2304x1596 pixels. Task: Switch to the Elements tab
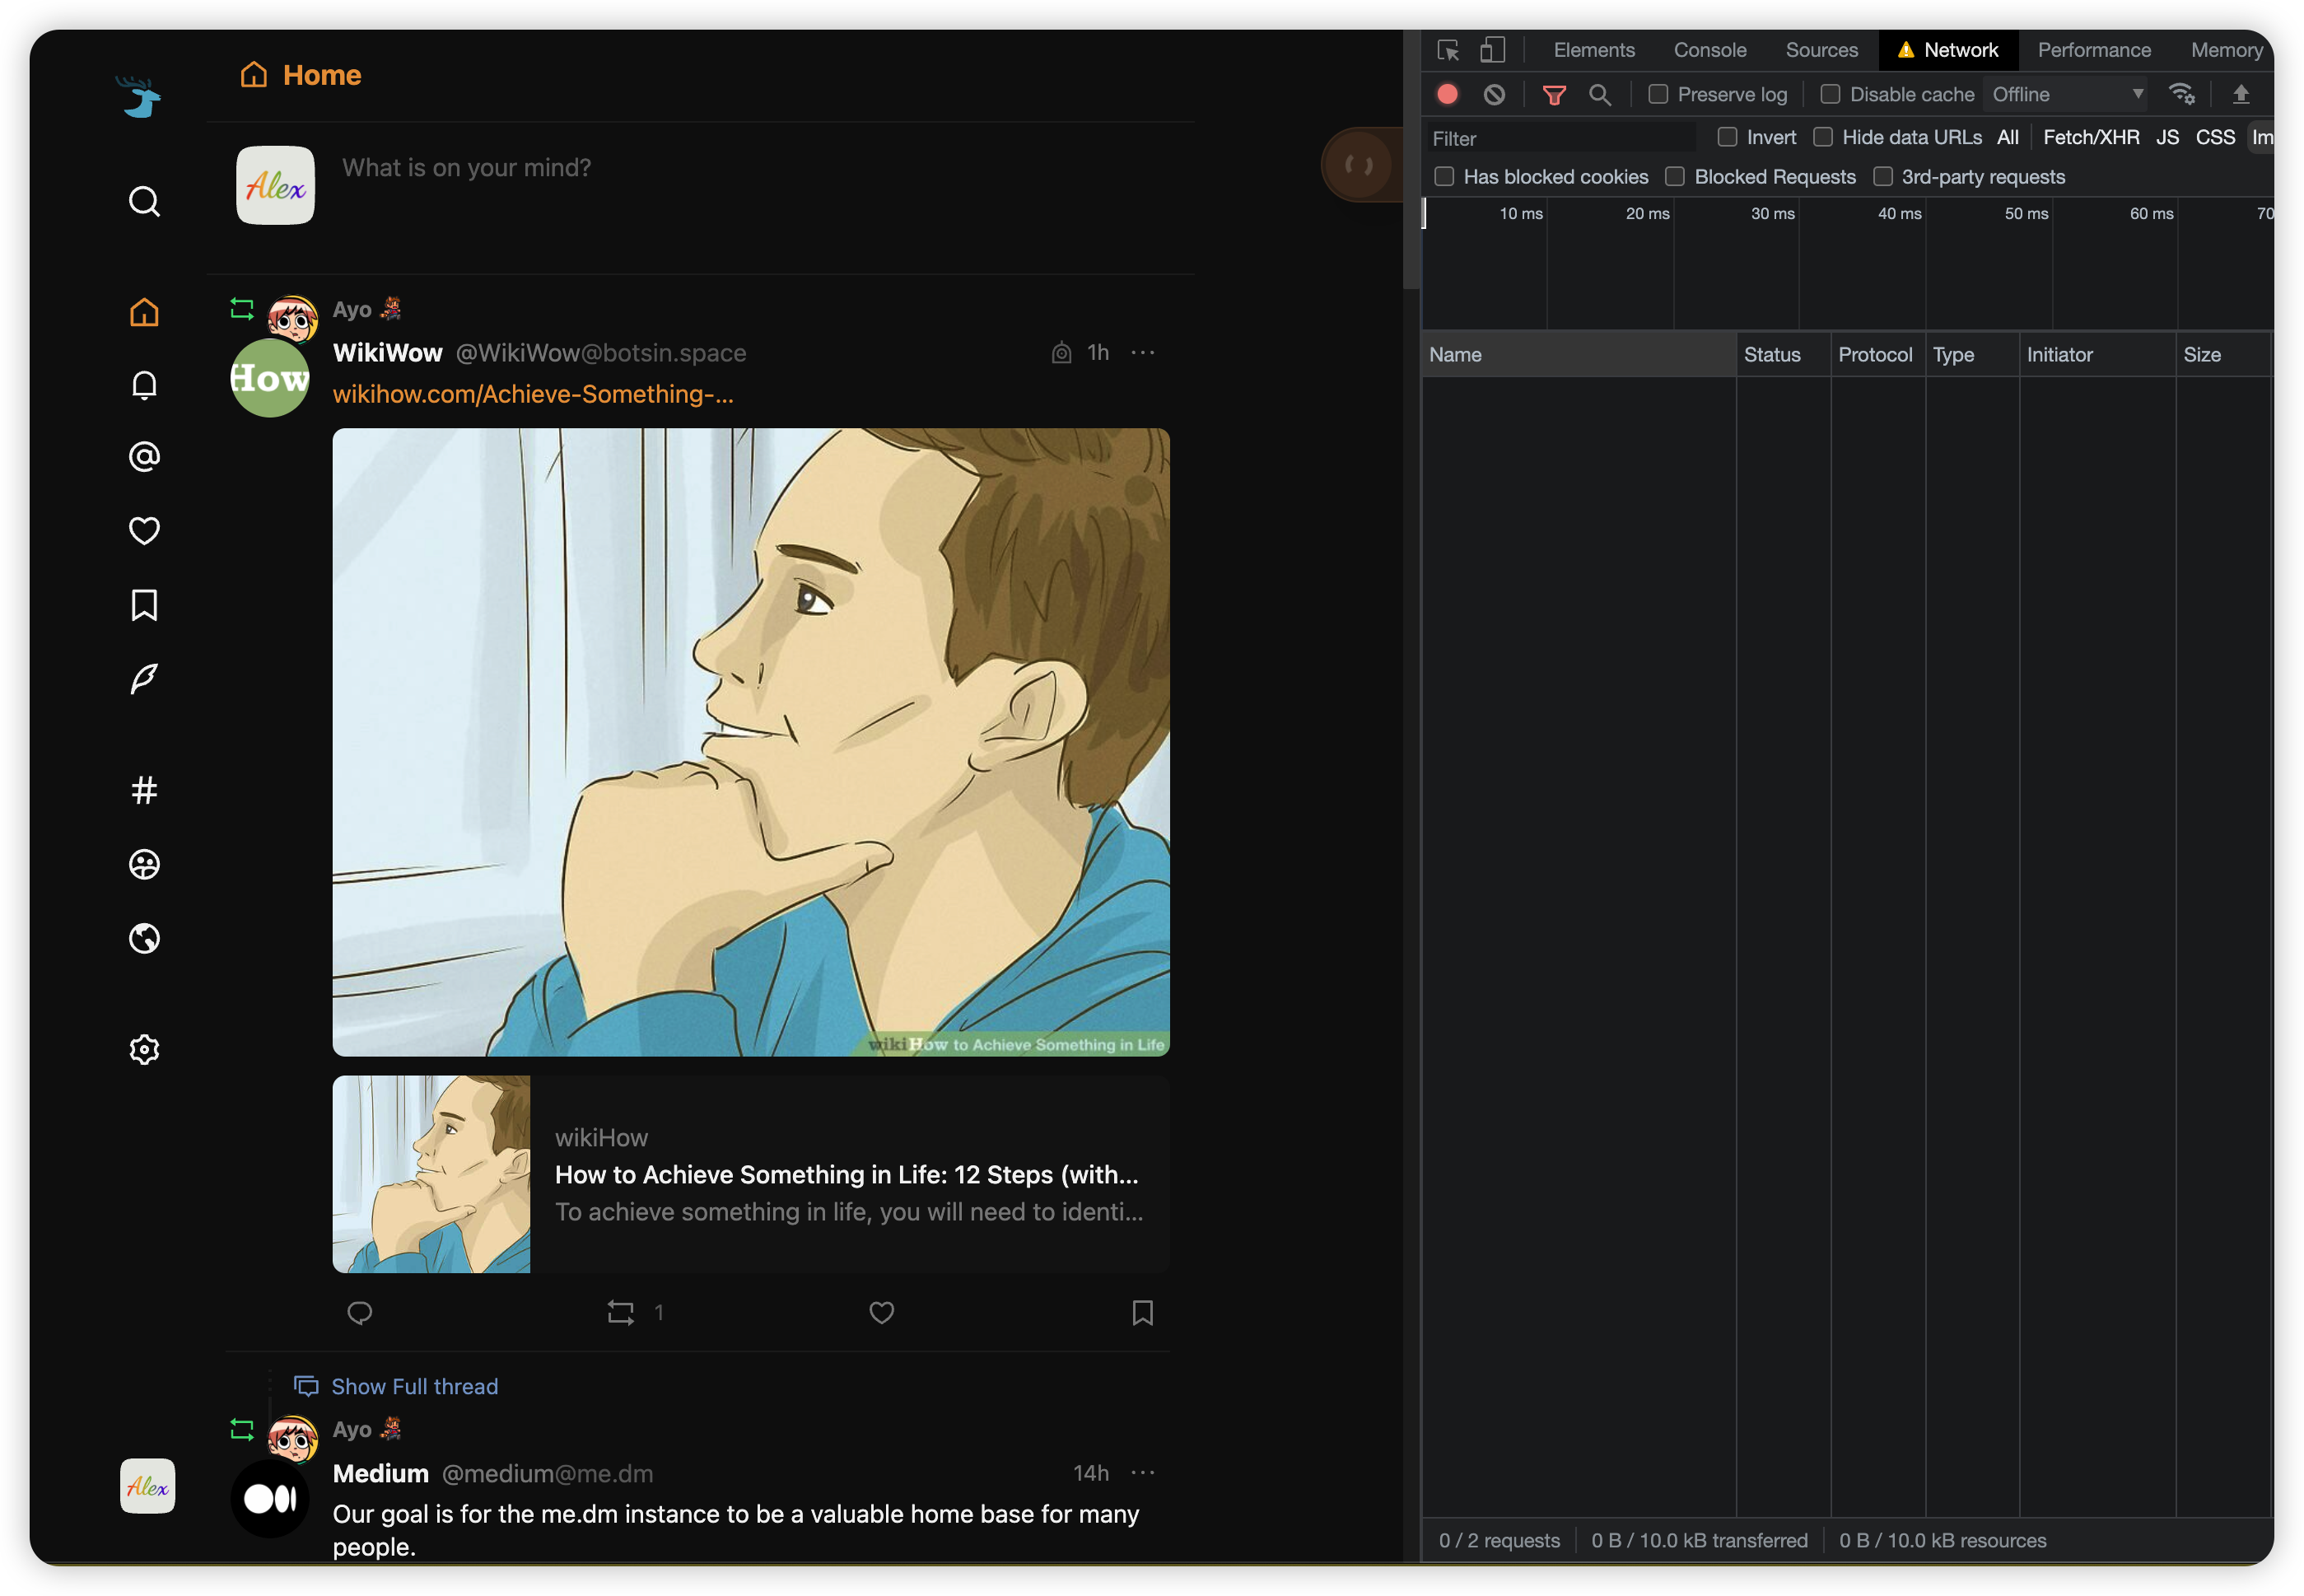(x=1594, y=50)
